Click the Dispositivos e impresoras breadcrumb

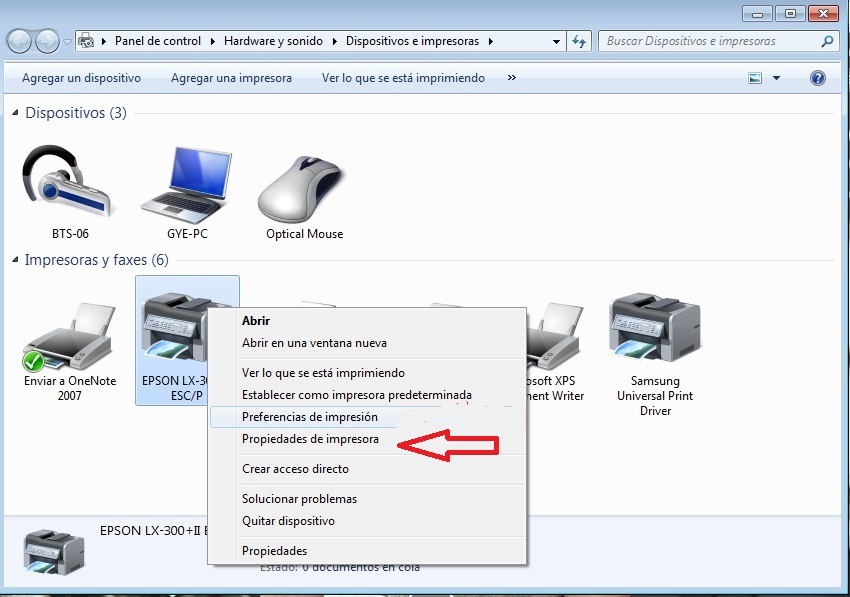coord(413,41)
